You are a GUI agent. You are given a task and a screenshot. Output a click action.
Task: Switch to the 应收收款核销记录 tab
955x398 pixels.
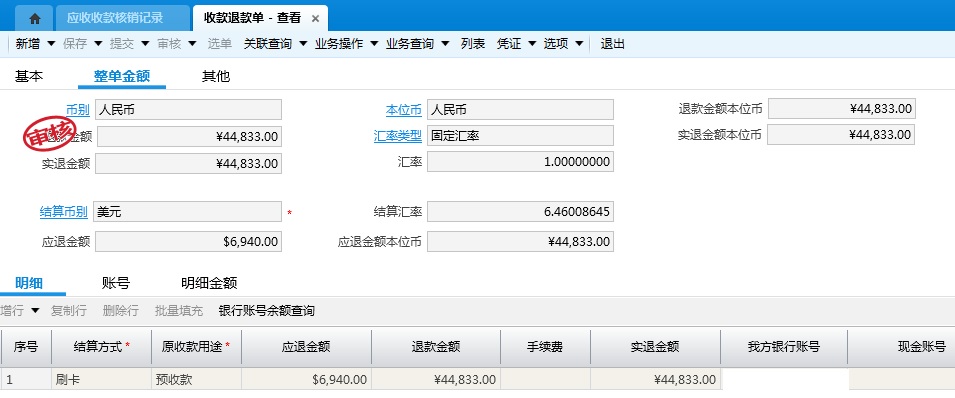[115, 18]
